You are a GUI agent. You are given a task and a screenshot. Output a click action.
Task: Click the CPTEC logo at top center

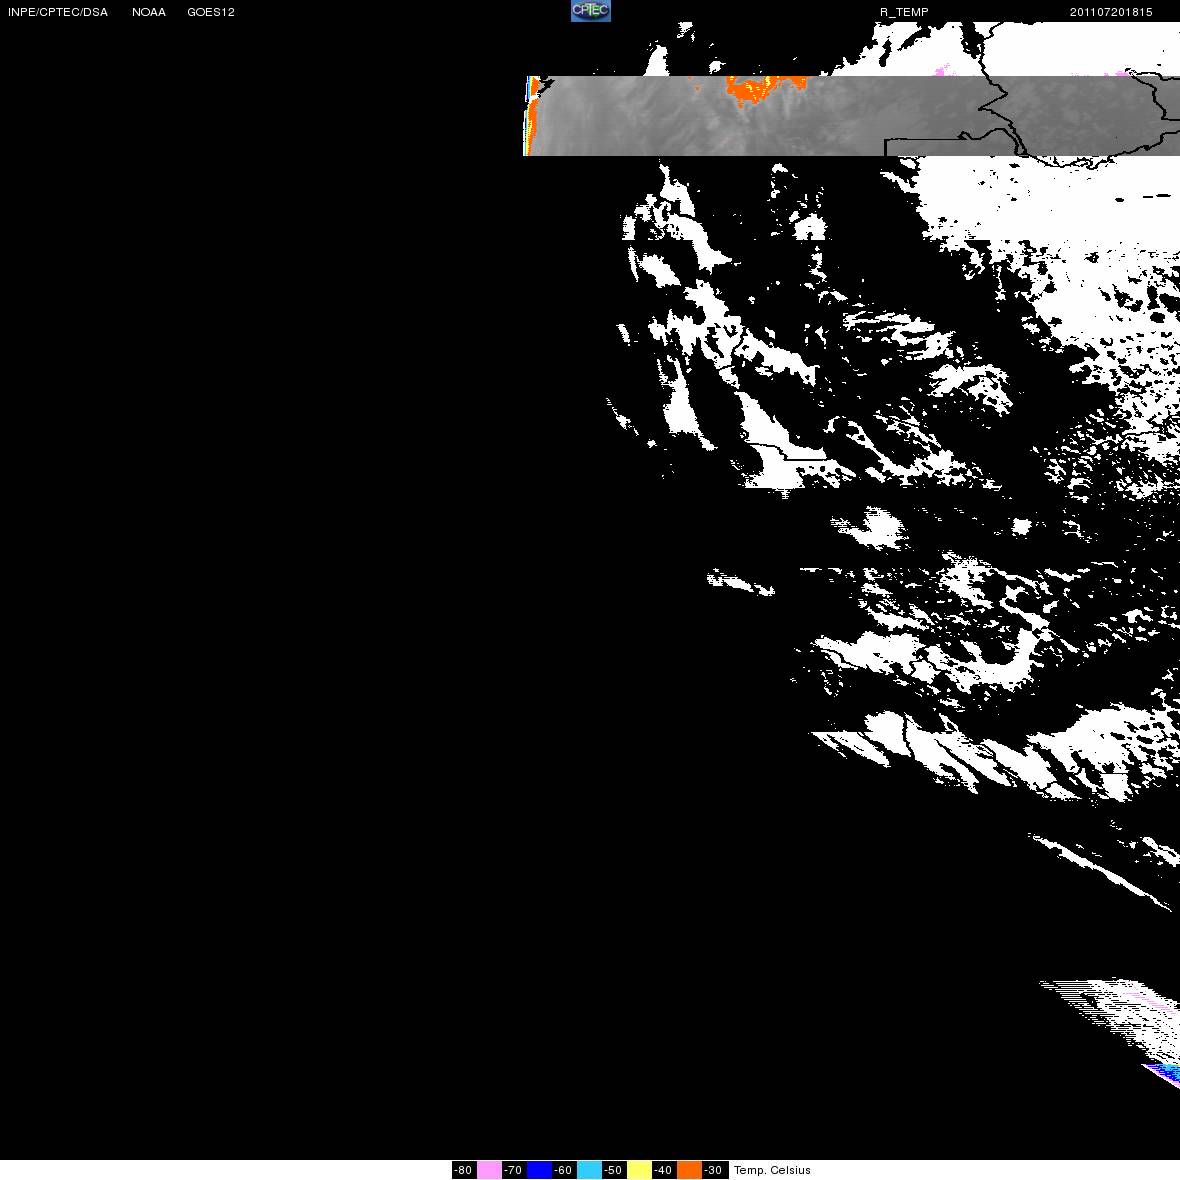591,11
